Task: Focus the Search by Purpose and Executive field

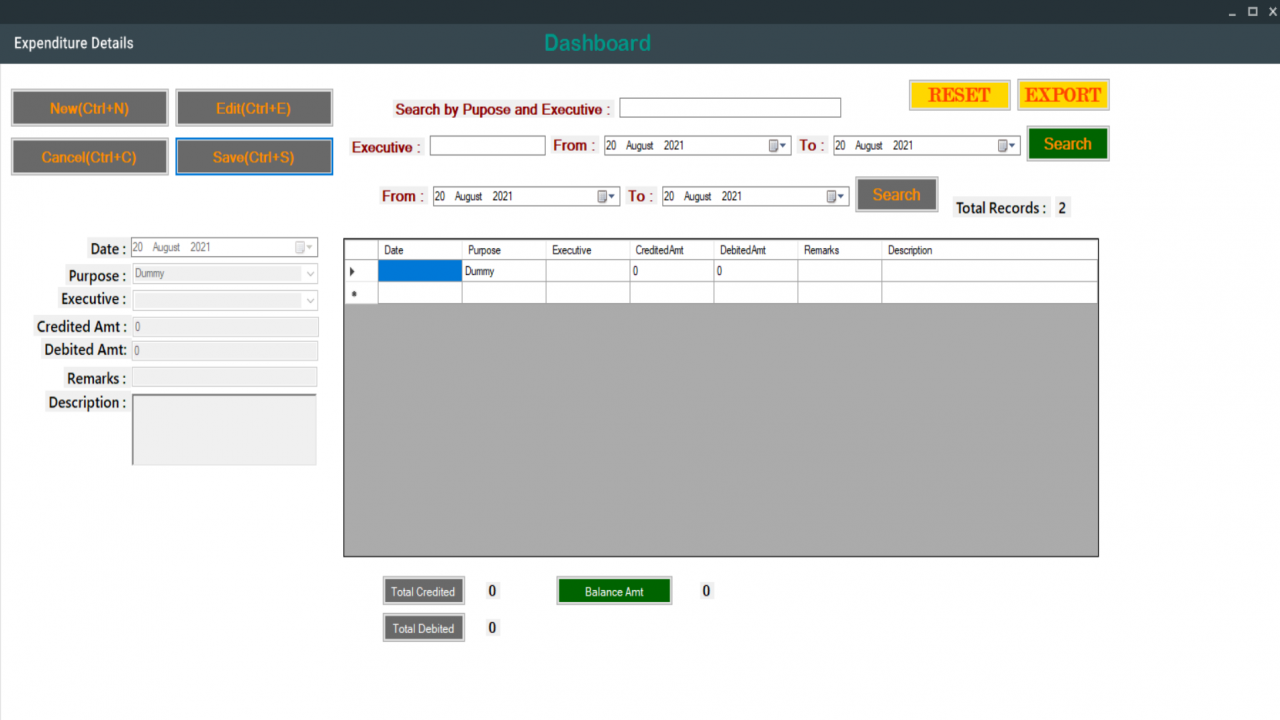Action: (x=730, y=108)
